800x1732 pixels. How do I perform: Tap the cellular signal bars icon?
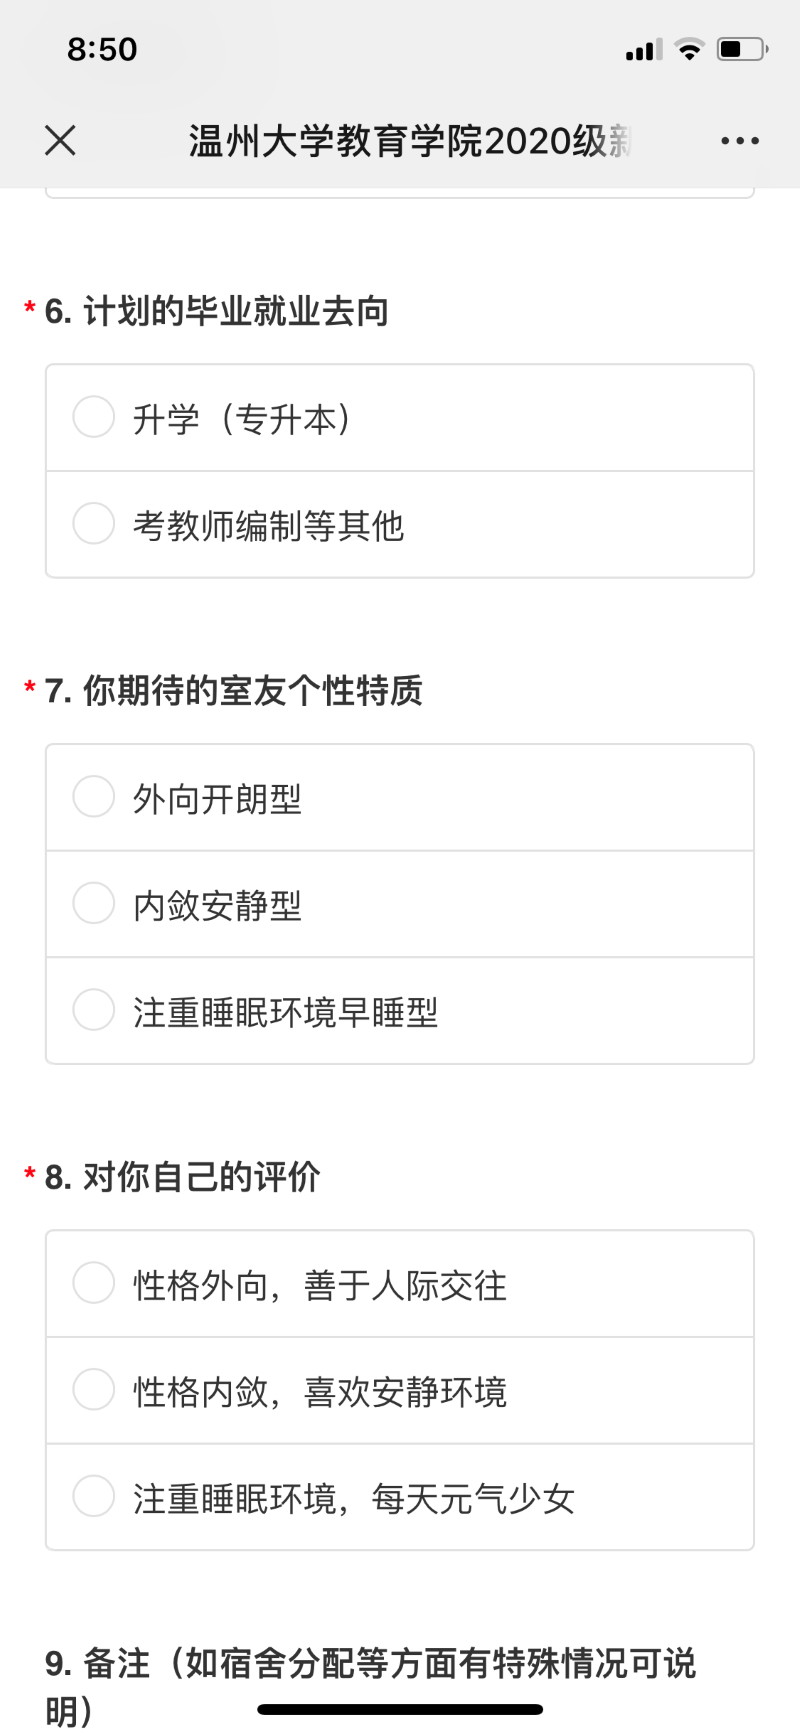click(643, 50)
